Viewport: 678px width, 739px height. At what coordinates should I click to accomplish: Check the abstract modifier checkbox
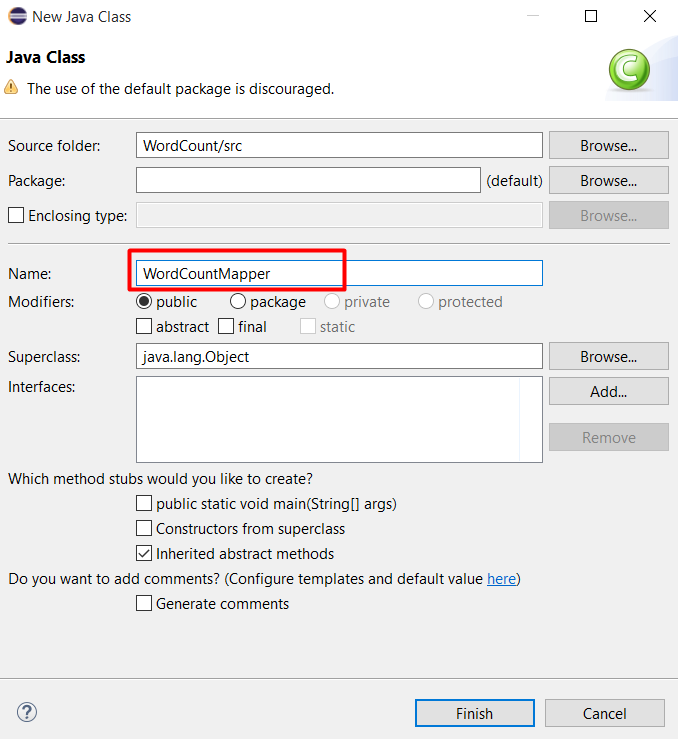coord(144,326)
